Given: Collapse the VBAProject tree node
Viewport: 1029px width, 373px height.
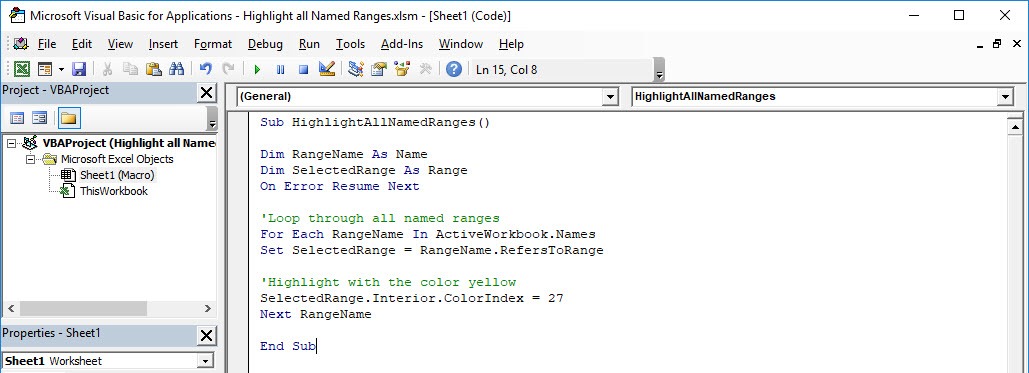Looking at the screenshot, I should pos(12,143).
